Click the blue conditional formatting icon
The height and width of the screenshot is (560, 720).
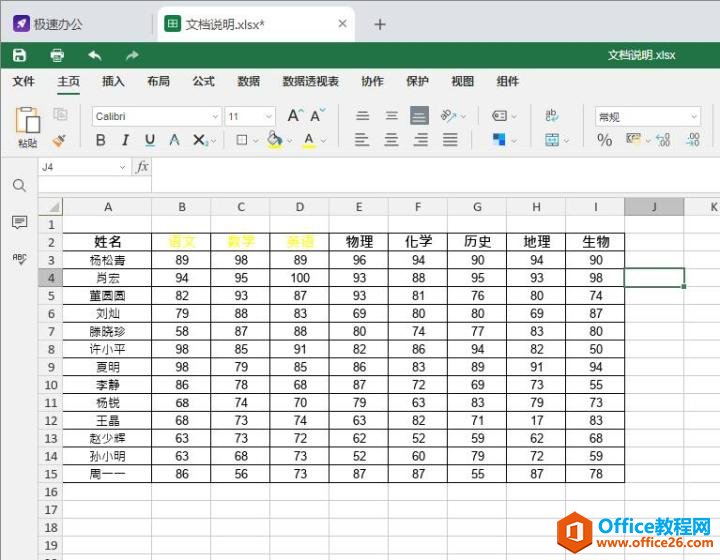(x=499, y=140)
